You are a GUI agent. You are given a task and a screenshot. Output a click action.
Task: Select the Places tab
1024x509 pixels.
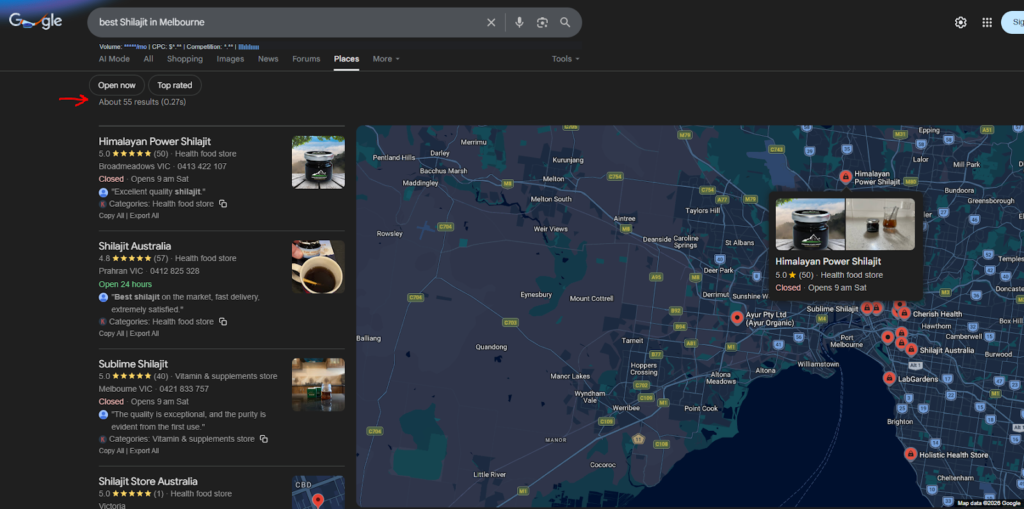pos(346,59)
